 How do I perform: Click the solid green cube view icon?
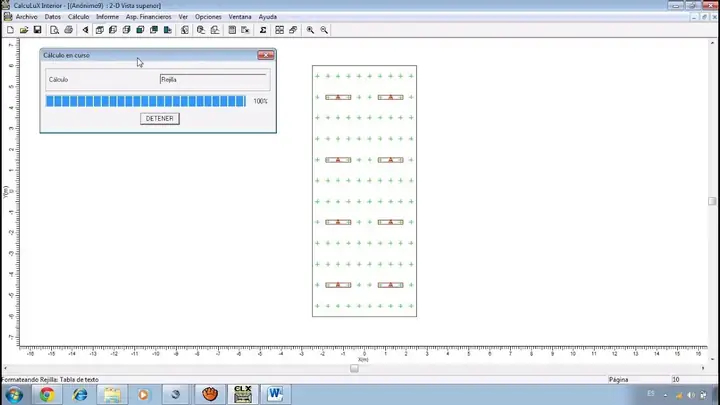(x=140, y=30)
